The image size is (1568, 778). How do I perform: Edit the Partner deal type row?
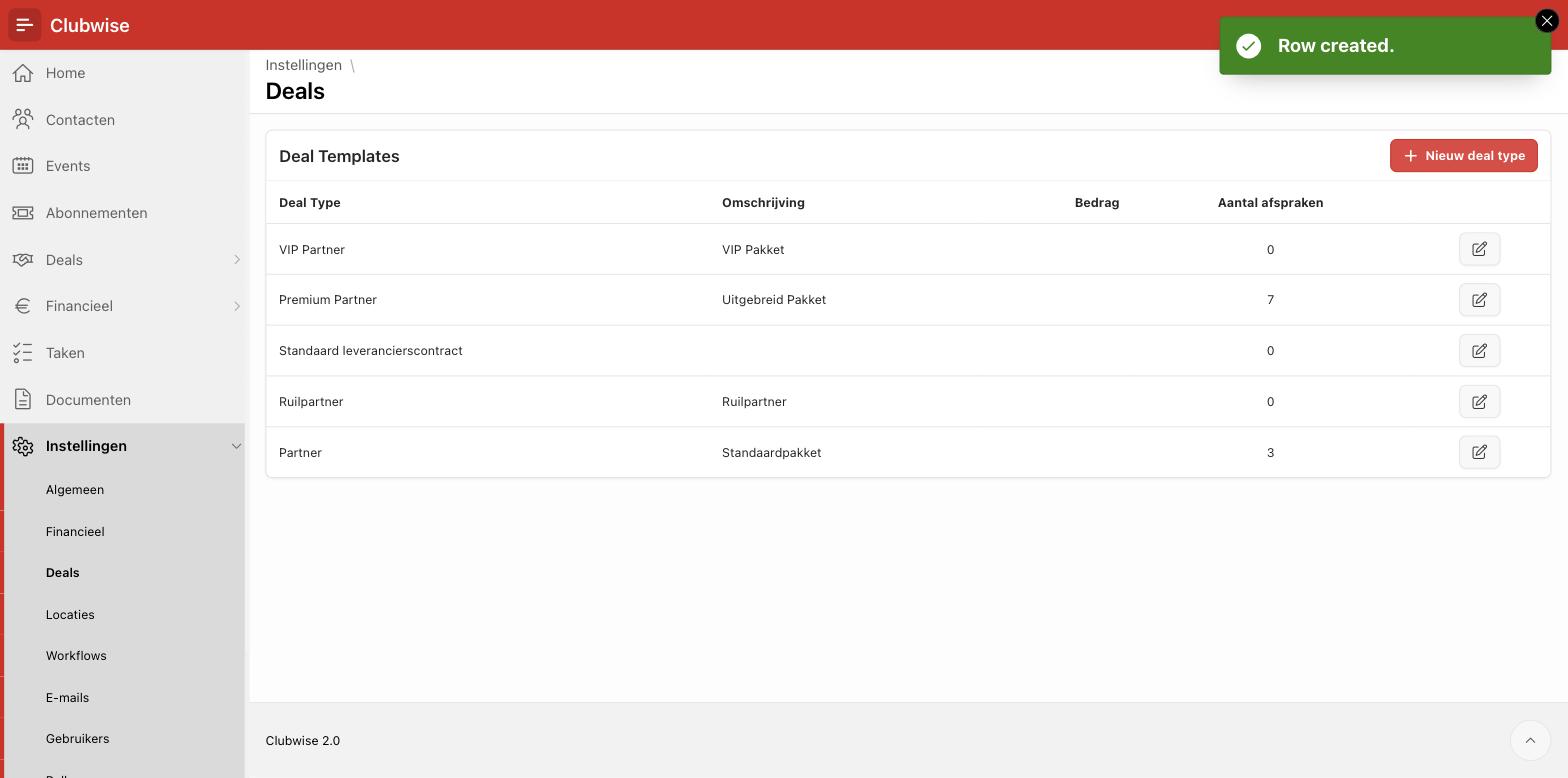click(1479, 452)
